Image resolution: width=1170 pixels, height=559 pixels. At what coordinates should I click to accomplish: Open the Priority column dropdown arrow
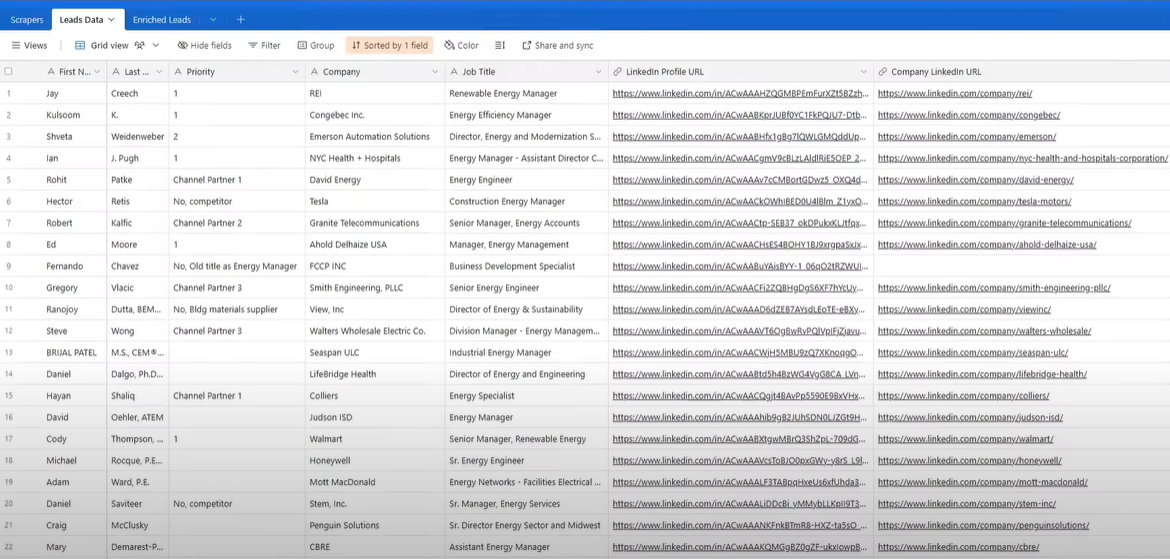[x=295, y=72]
